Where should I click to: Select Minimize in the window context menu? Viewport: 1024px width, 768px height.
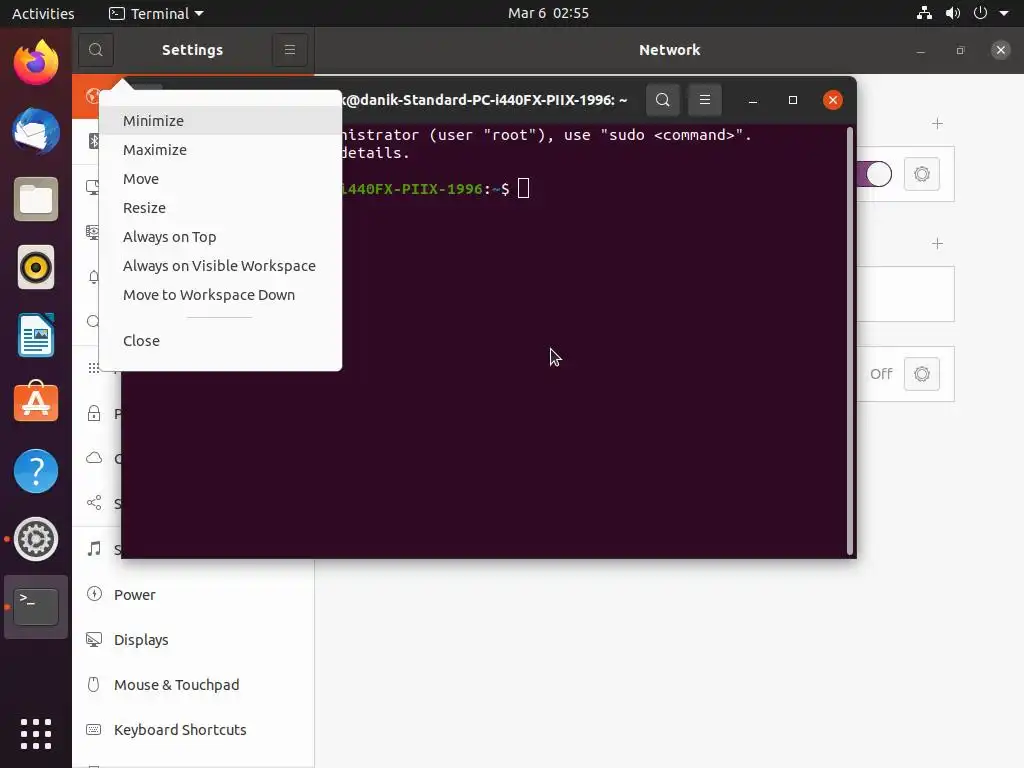coord(220,121)
